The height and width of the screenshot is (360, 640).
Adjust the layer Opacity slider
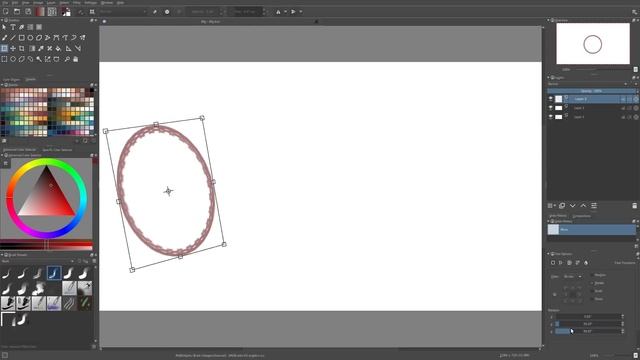[591, 91]
